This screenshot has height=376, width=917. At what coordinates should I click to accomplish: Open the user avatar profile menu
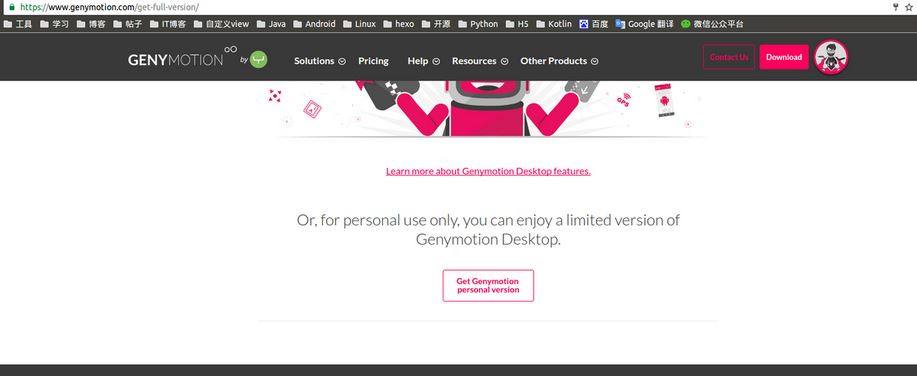point(830,57)
